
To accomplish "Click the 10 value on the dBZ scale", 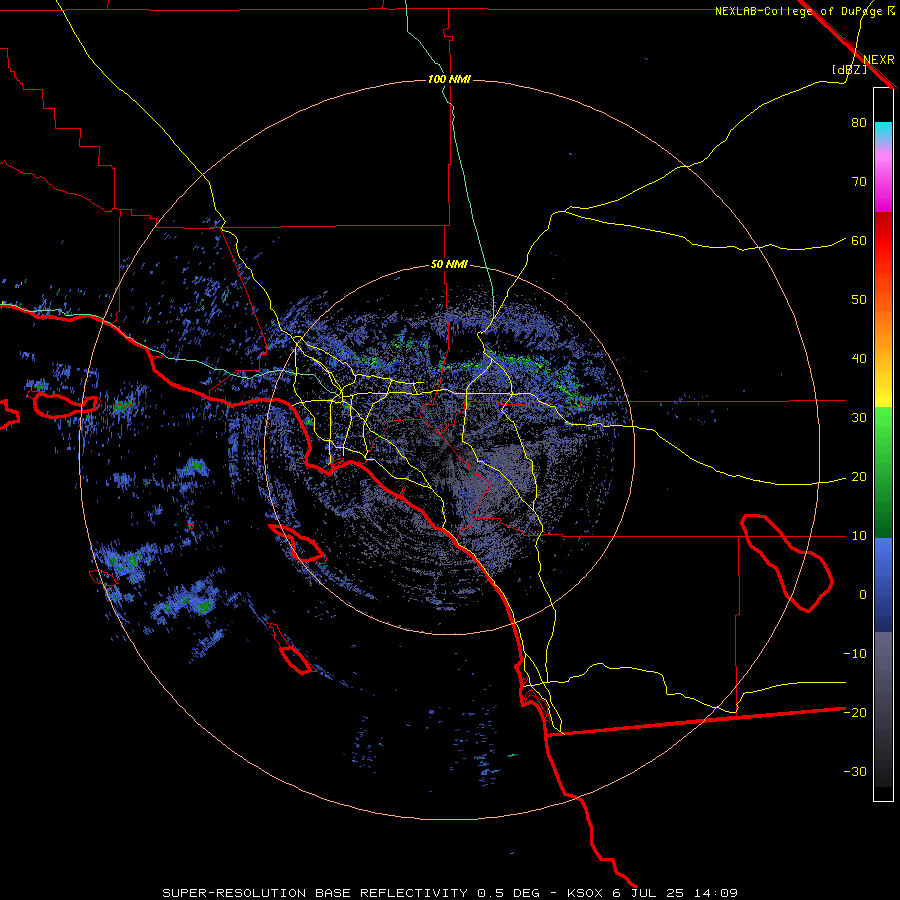I will [859, 536].
